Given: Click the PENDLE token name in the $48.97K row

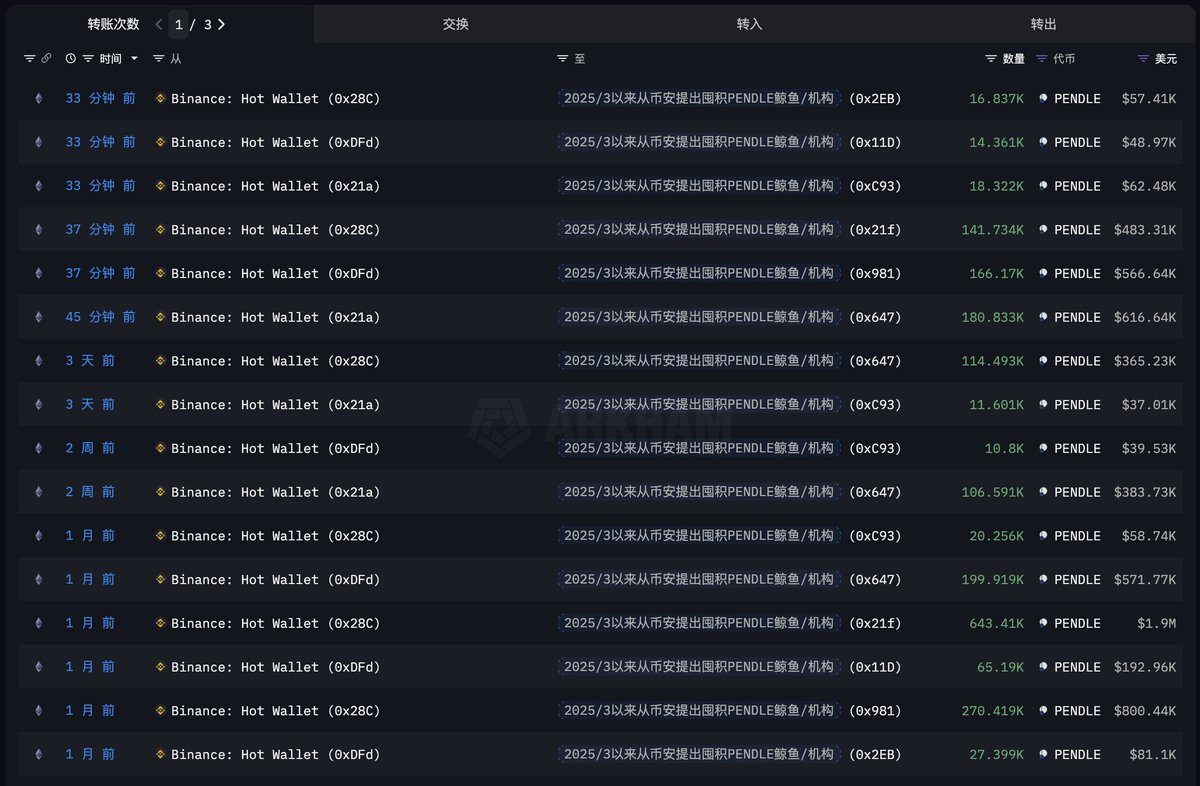Looking at the screenshot, I should coord(1077,142).
